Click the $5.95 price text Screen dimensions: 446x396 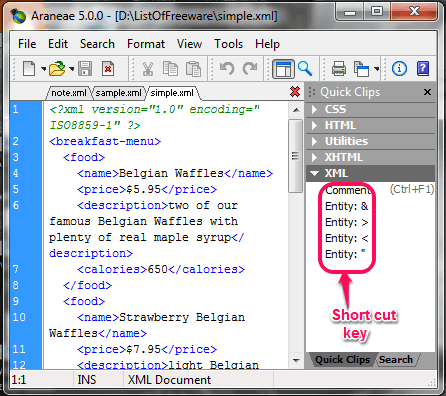[144, 189]
